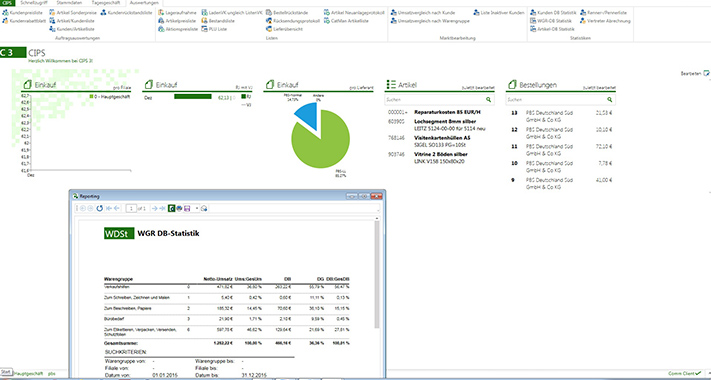Open Umsatzvergleich nach Warengruppe
711x380 pixels.
click(430, 21)
